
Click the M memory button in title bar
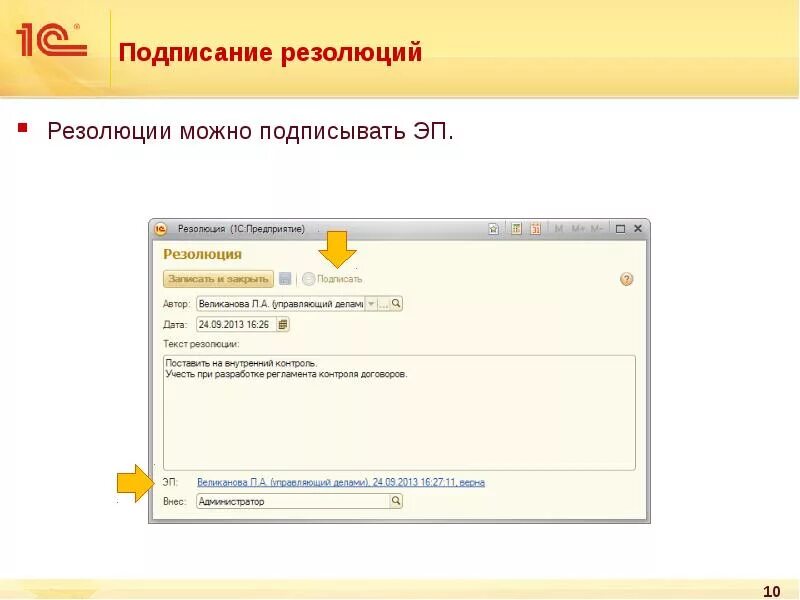click(x=559, y=229)
